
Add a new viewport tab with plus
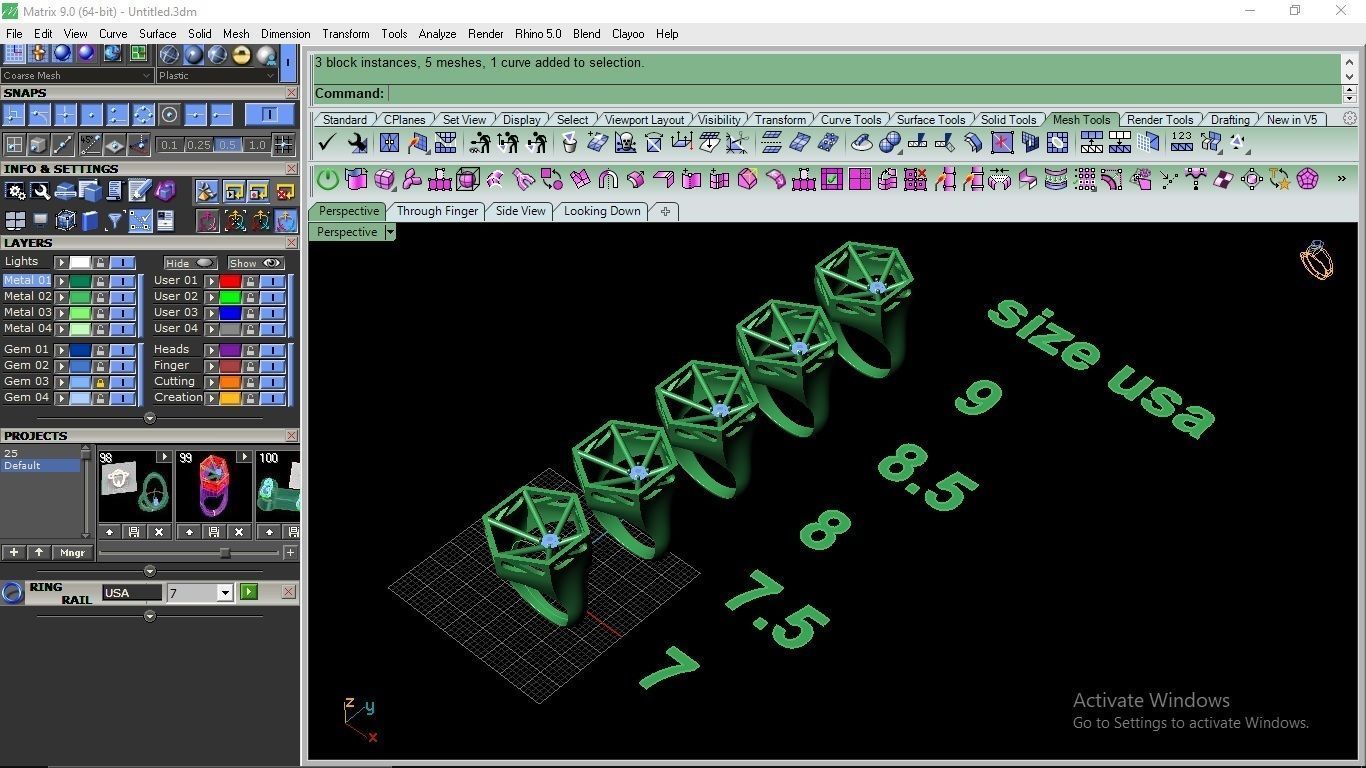pyautogui.click(x=665, y=211)
